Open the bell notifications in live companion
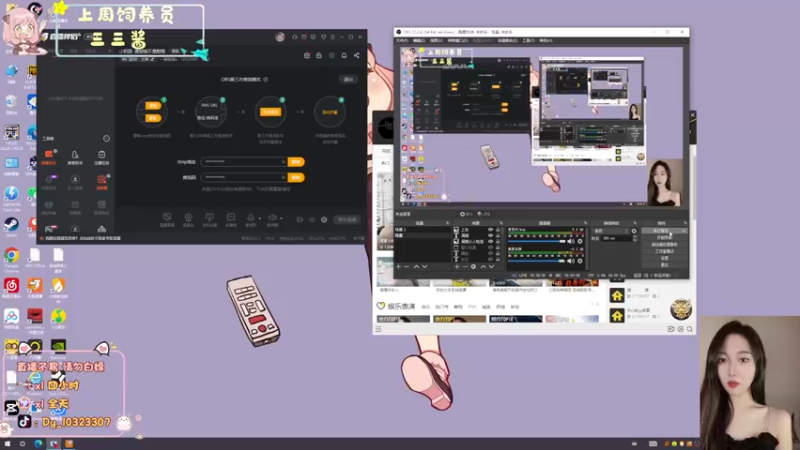 (344, 55)
